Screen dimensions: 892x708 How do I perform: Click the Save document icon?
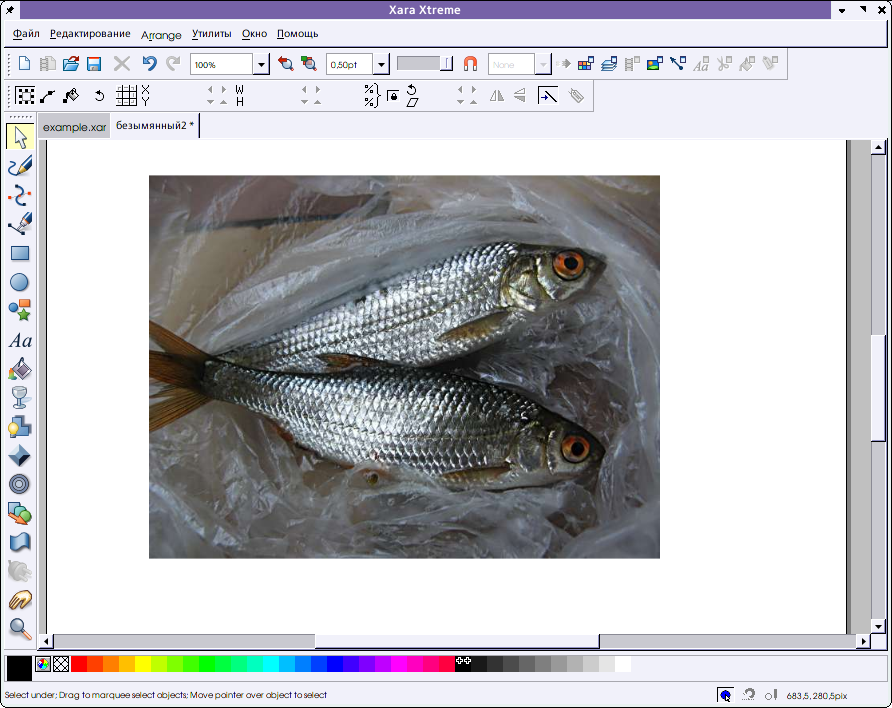(94, 64)
